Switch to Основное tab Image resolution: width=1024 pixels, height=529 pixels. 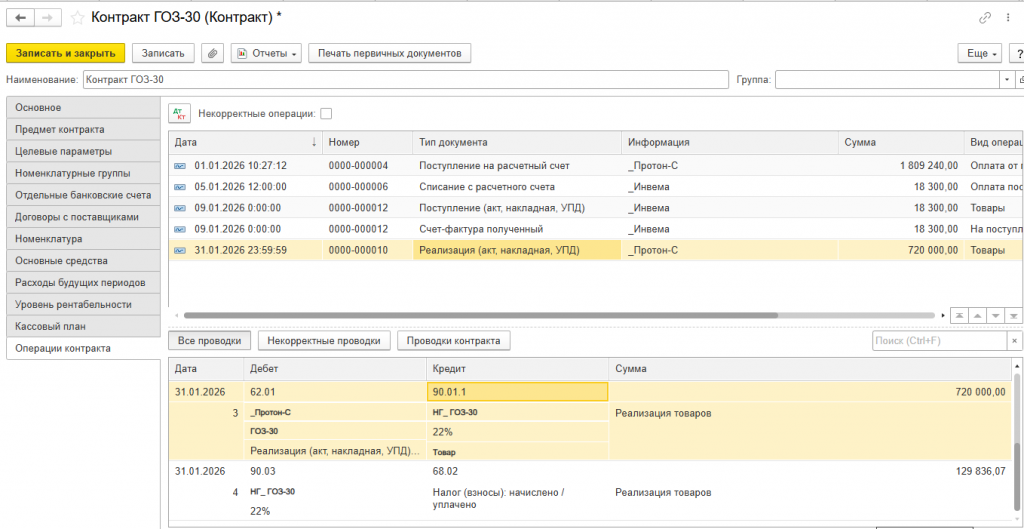click(x=83, y=107)
